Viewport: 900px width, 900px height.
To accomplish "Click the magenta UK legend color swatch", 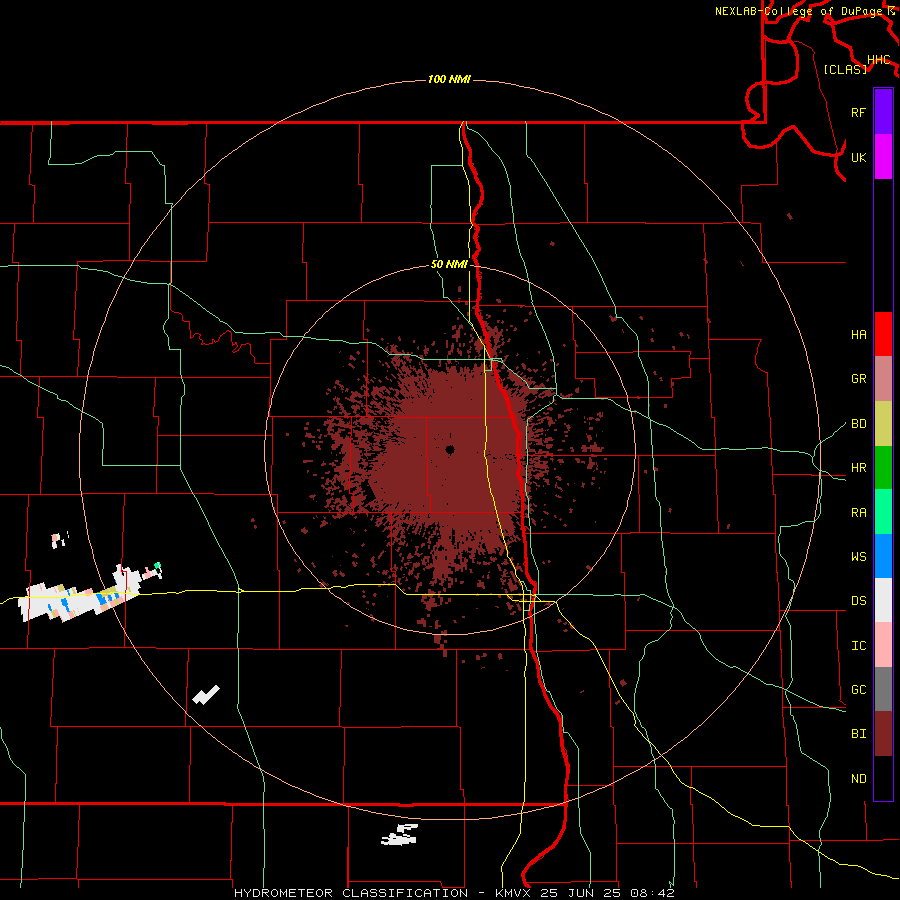I will tap(883, 157).
